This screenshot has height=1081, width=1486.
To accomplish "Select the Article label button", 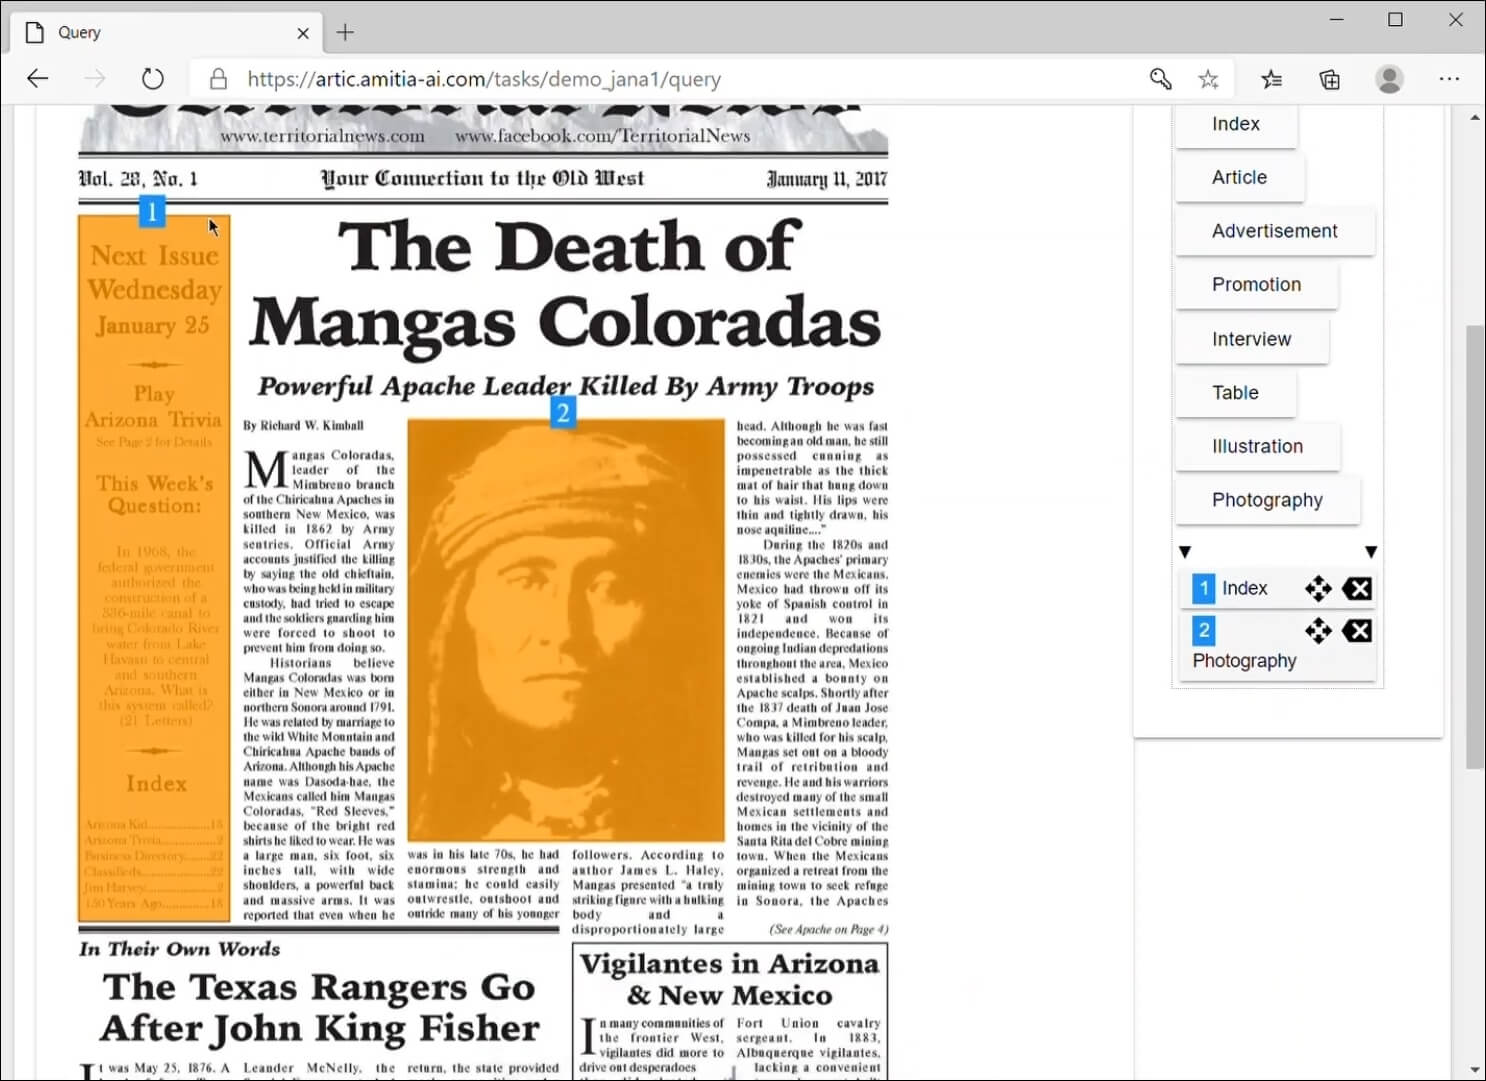I will pyautogui.click(x=1239, y=177).
